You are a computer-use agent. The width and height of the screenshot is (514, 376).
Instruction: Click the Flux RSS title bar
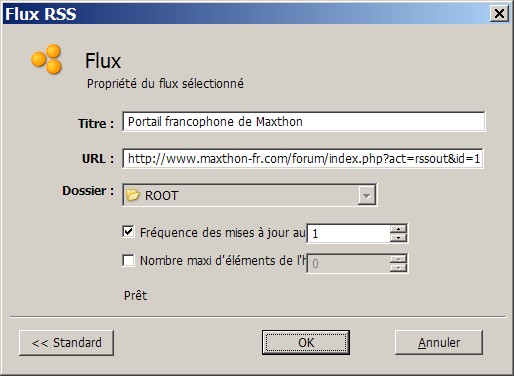point(247,14)
